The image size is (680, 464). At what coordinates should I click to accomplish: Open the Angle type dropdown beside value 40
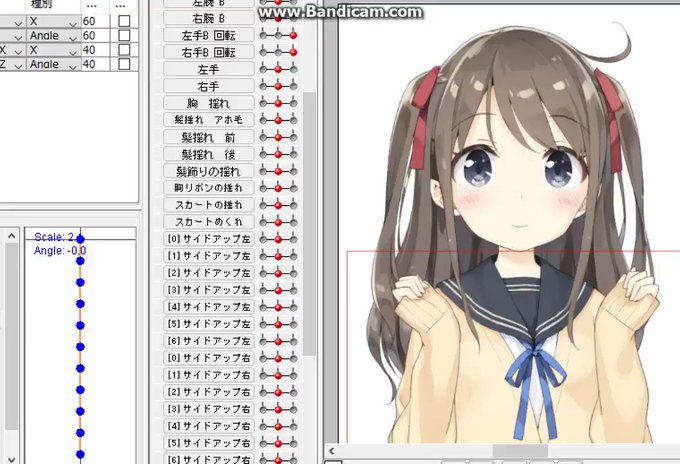point(53,64)
